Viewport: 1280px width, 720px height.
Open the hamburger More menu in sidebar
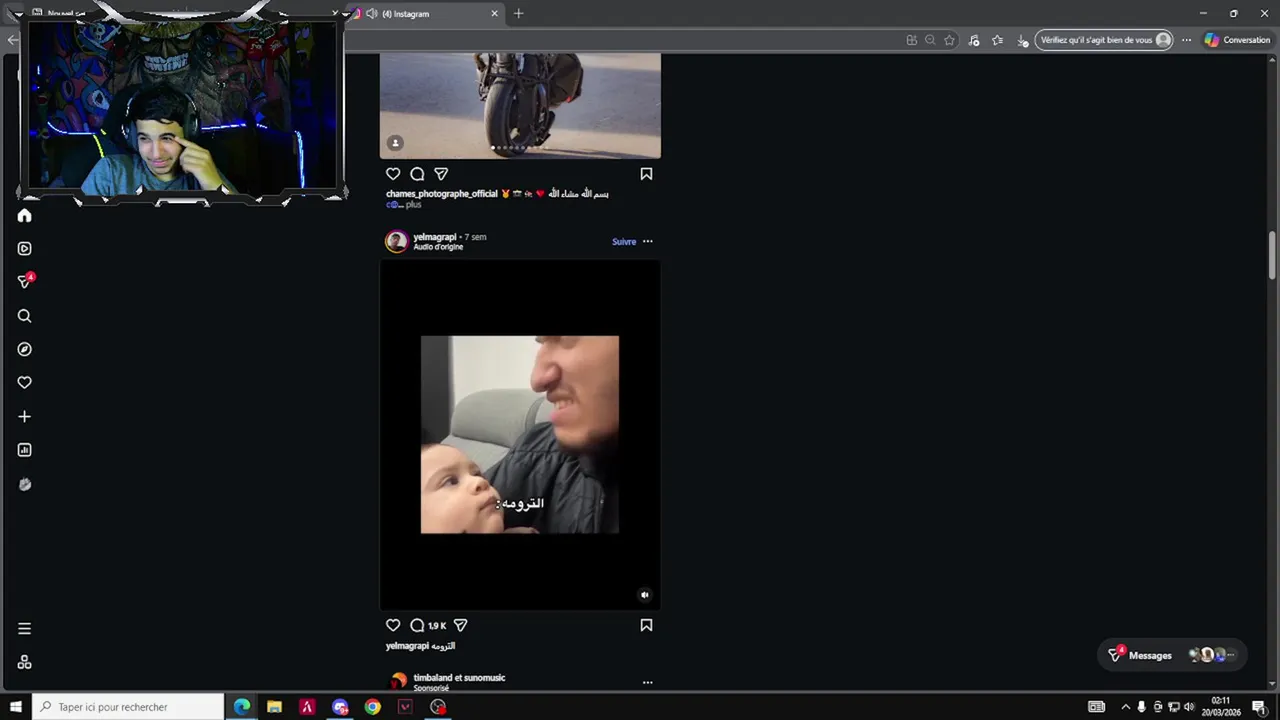coord(25,629)
